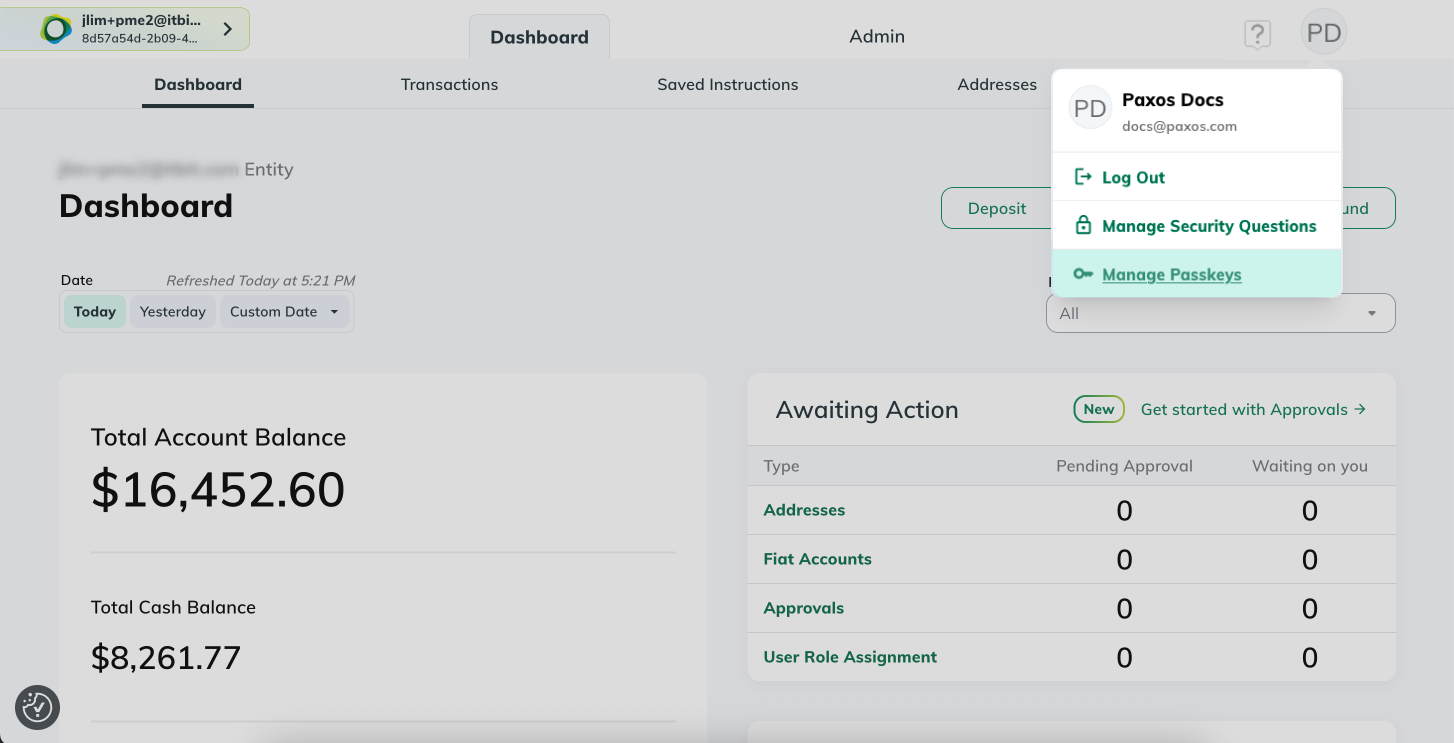Select the Yesterday date filter
Viewport: 1454px width, 743px height.
click(x=173, y=311)
